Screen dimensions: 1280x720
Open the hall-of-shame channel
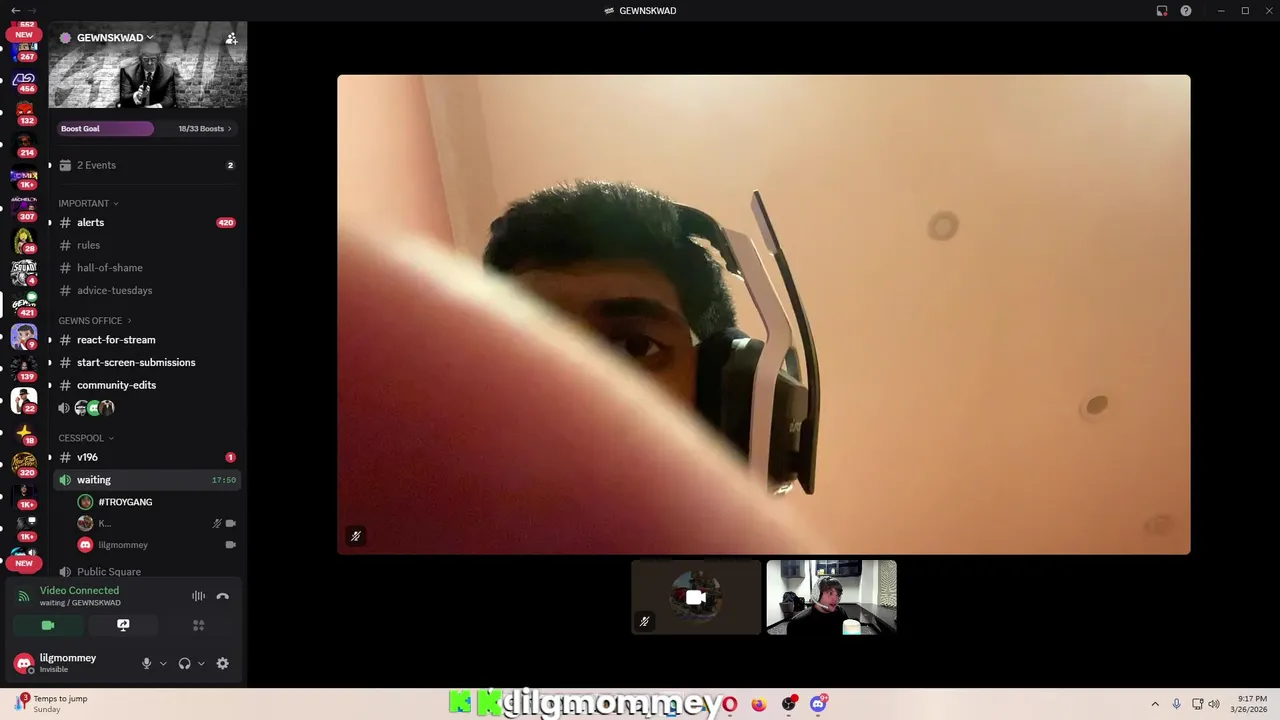tap(146, 268)
